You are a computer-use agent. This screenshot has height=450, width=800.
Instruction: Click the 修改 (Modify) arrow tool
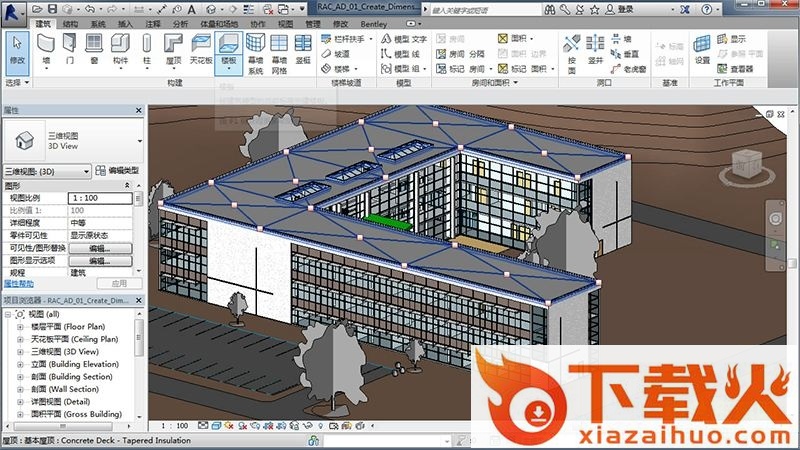[x=17, y=47]
